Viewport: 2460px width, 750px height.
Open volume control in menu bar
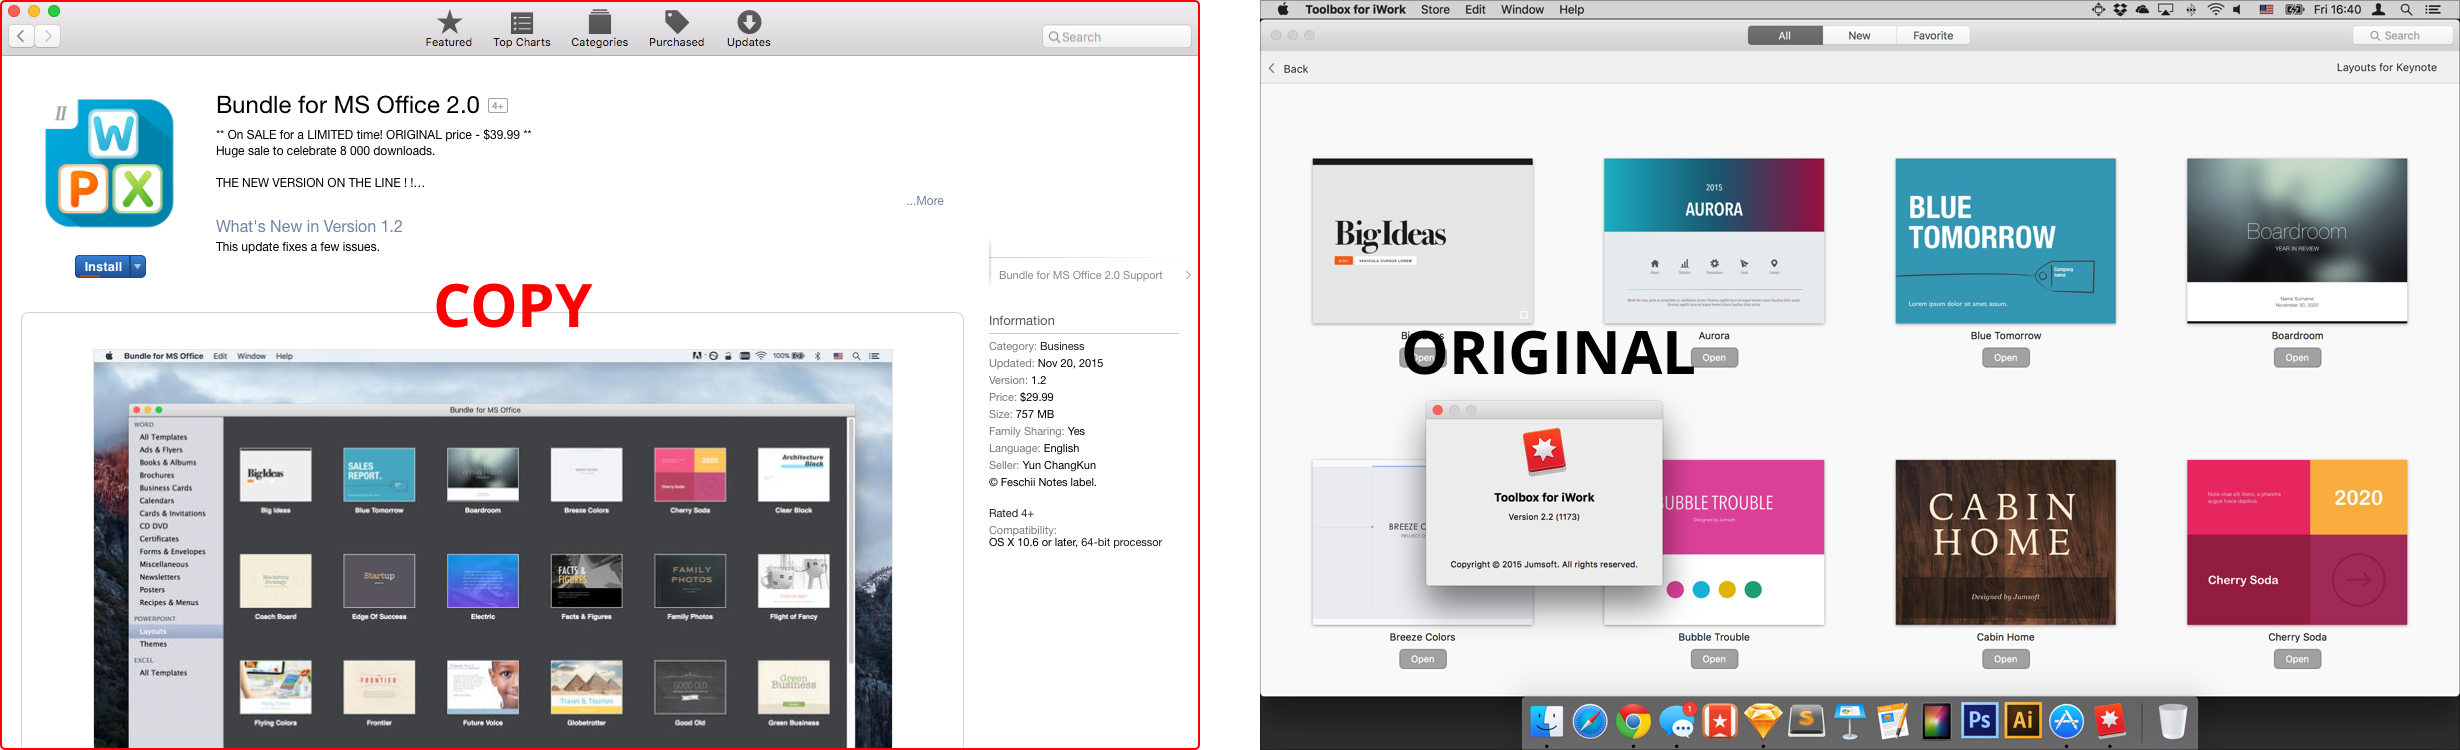click(x=2238, y=10)
